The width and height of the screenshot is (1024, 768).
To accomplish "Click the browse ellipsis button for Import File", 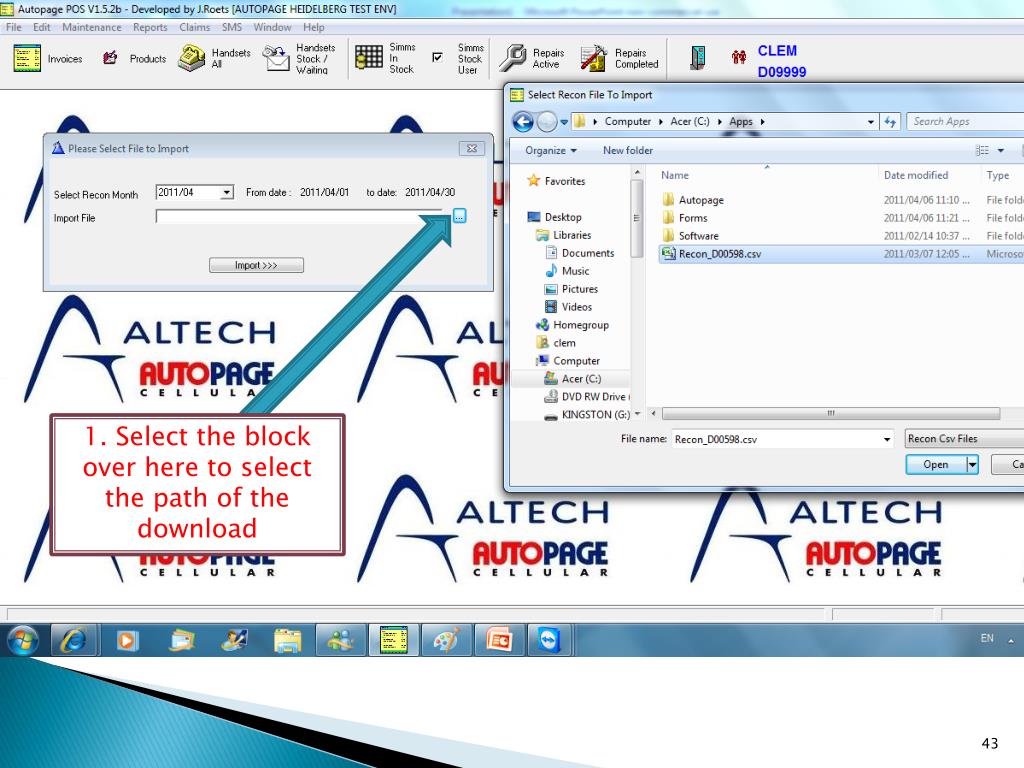I will [460, 216].
